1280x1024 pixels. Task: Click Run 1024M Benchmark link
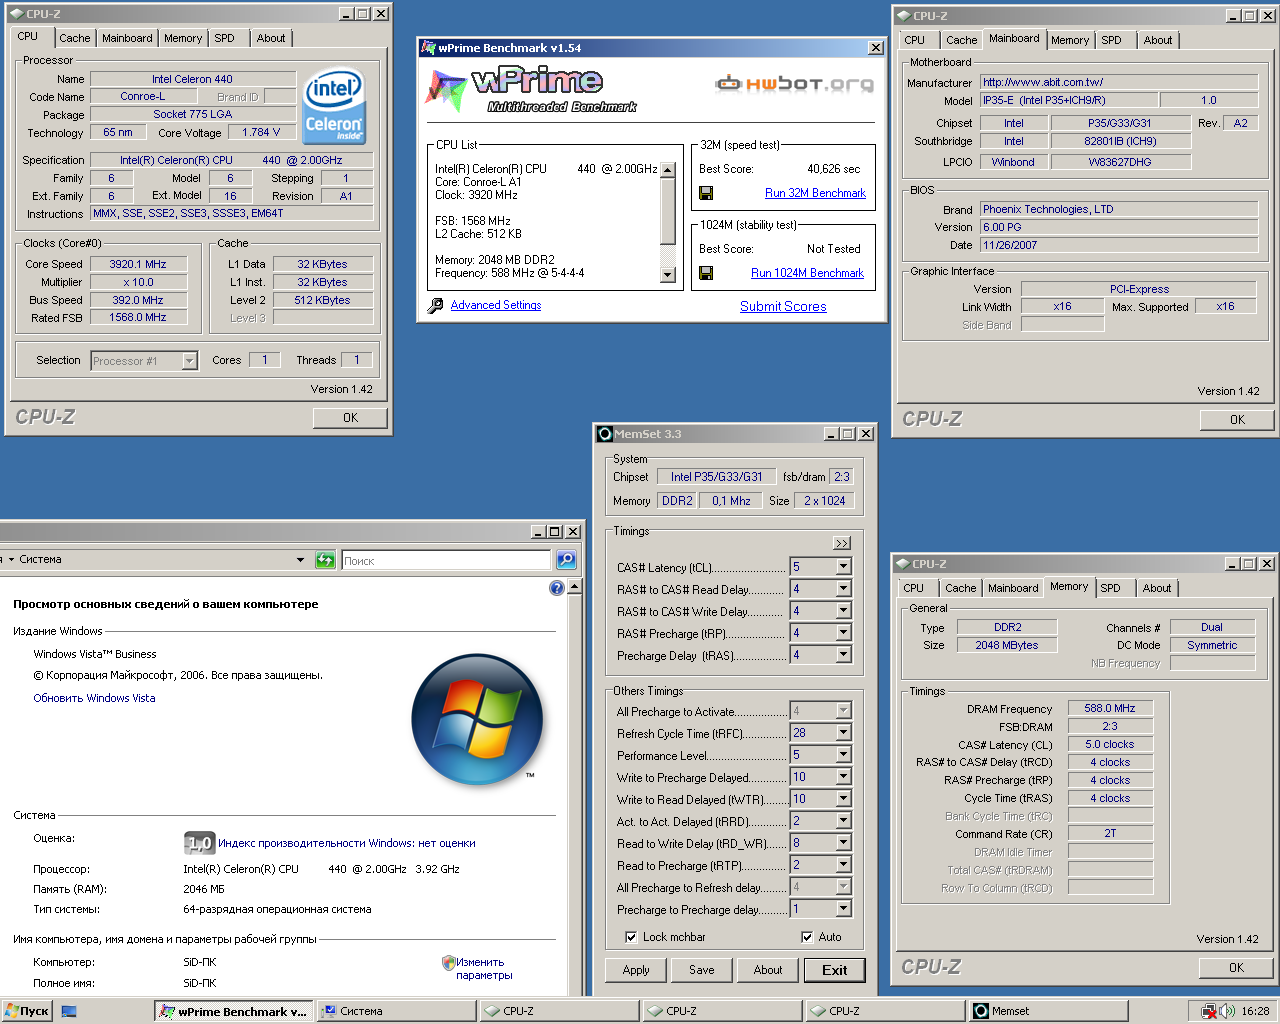click(x=807, y=273)
